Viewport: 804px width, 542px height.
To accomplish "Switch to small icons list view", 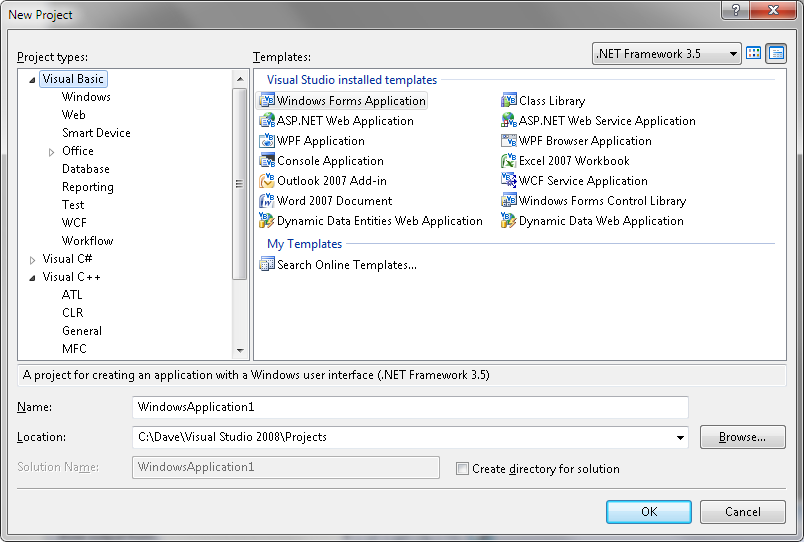I will tap(776, 54).
